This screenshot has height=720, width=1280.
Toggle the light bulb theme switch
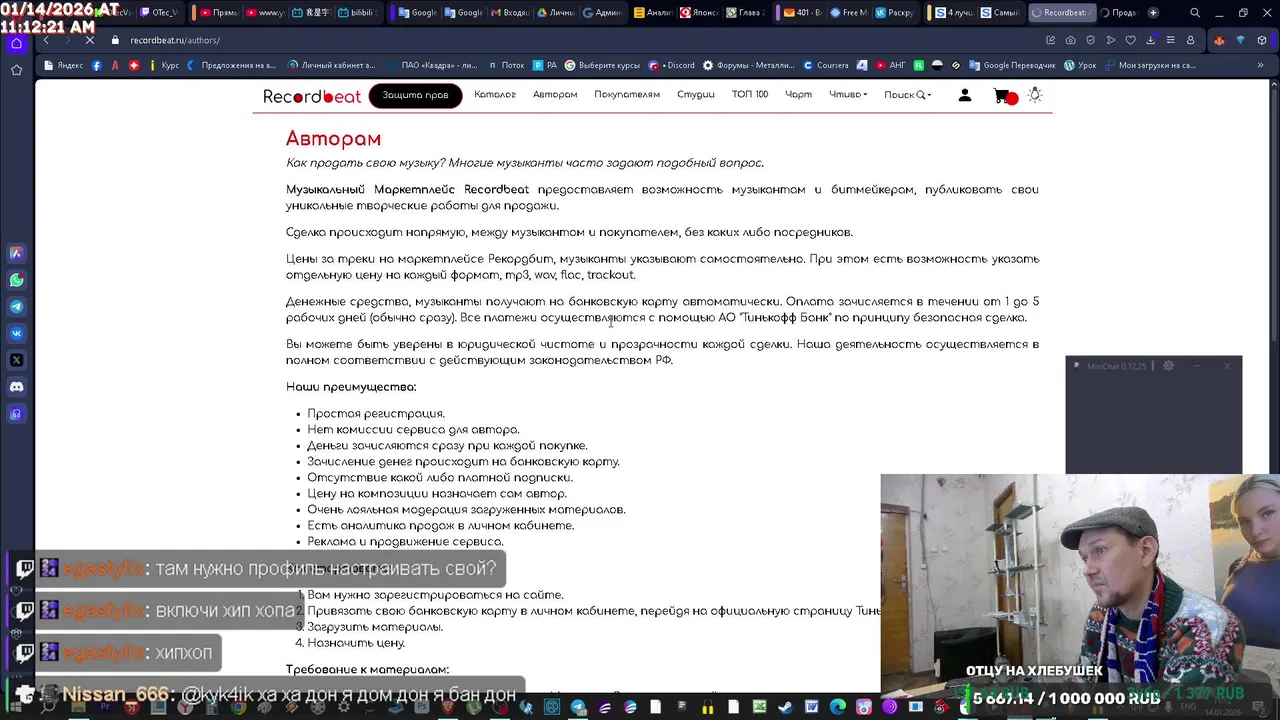coord(1035,94)
